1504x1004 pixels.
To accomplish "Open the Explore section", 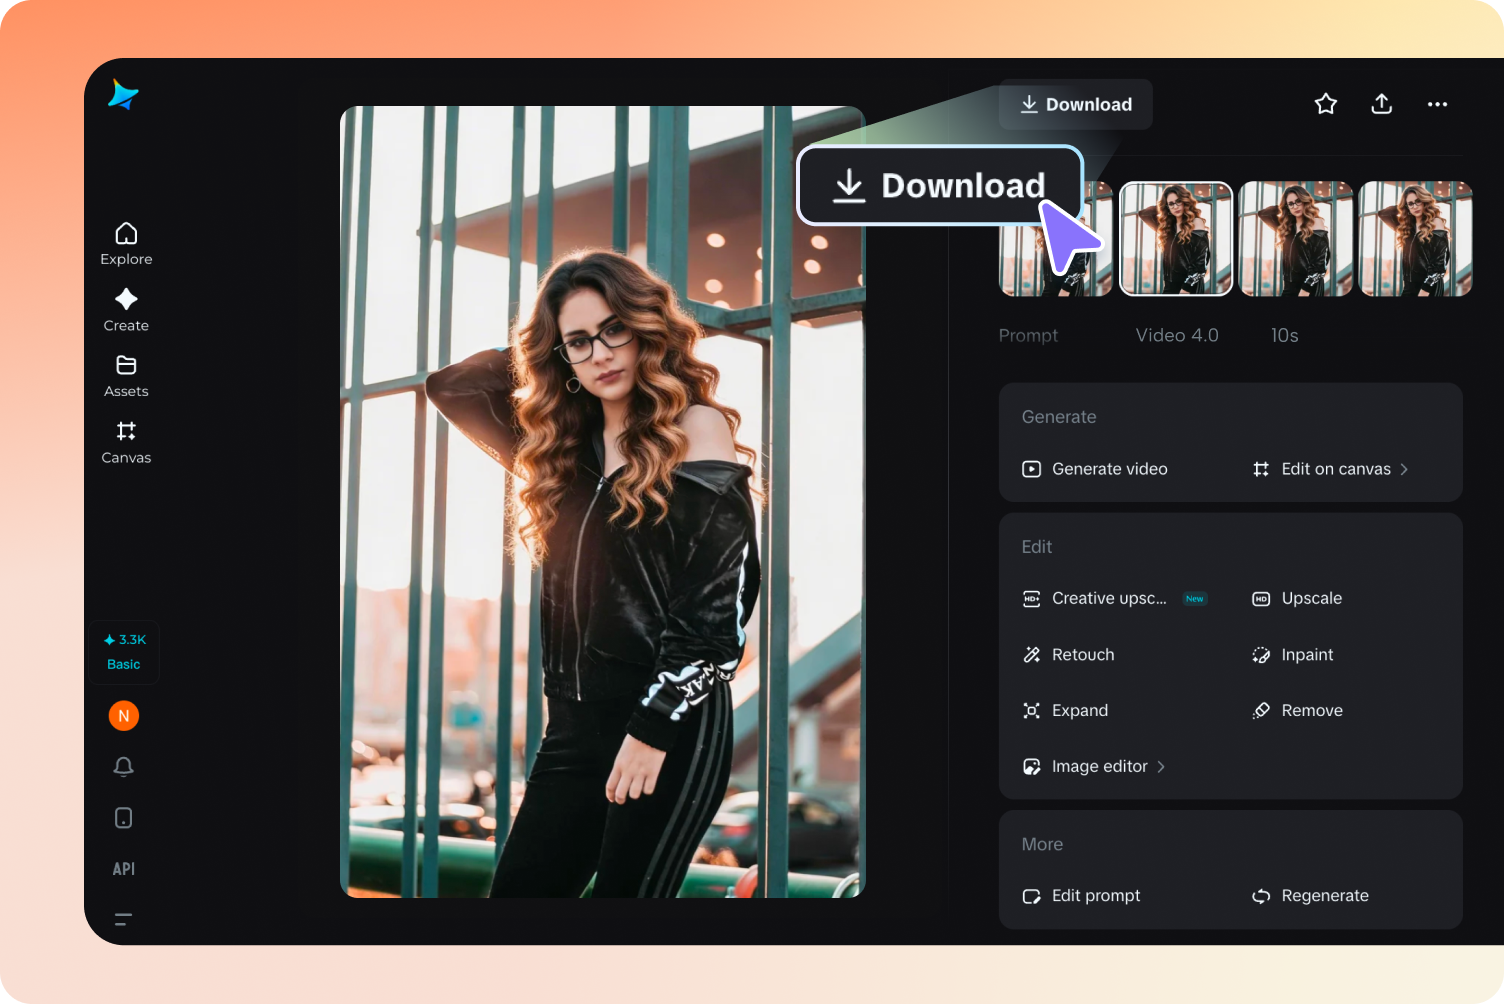I will 126,242.
